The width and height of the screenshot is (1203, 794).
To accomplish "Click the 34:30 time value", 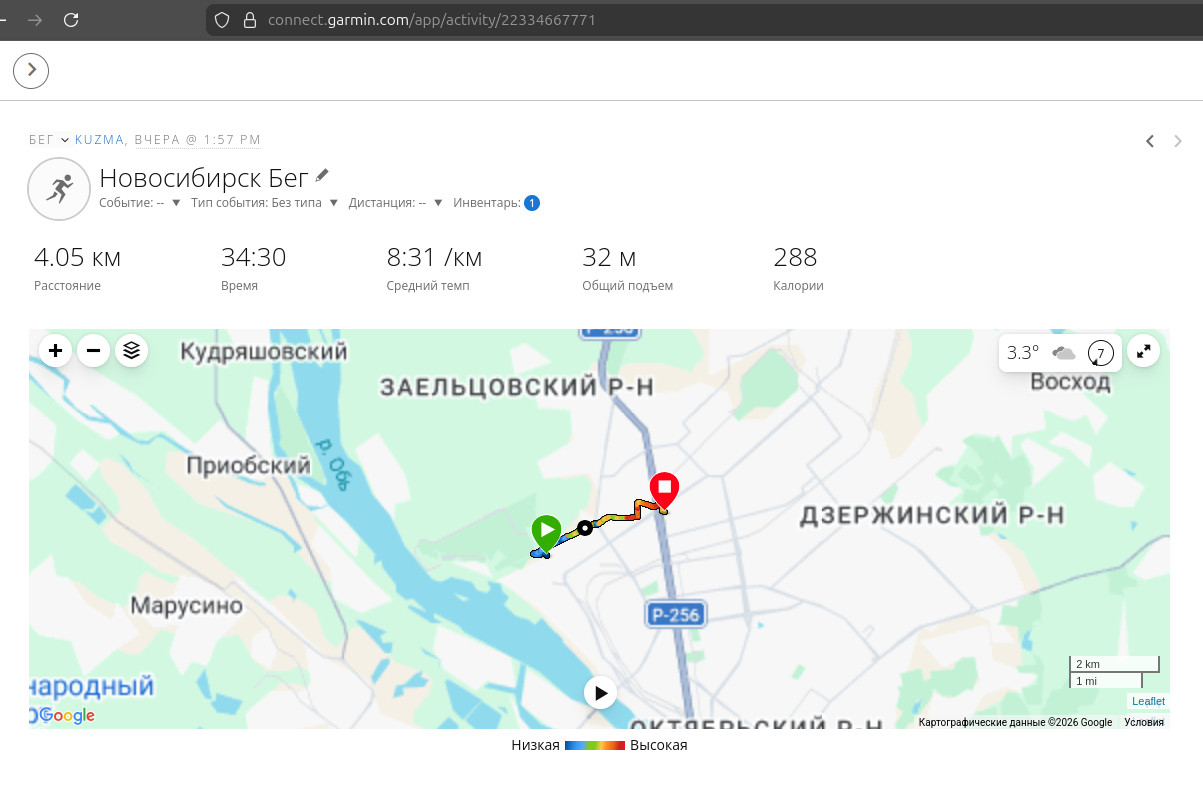I will pos(253,258).
